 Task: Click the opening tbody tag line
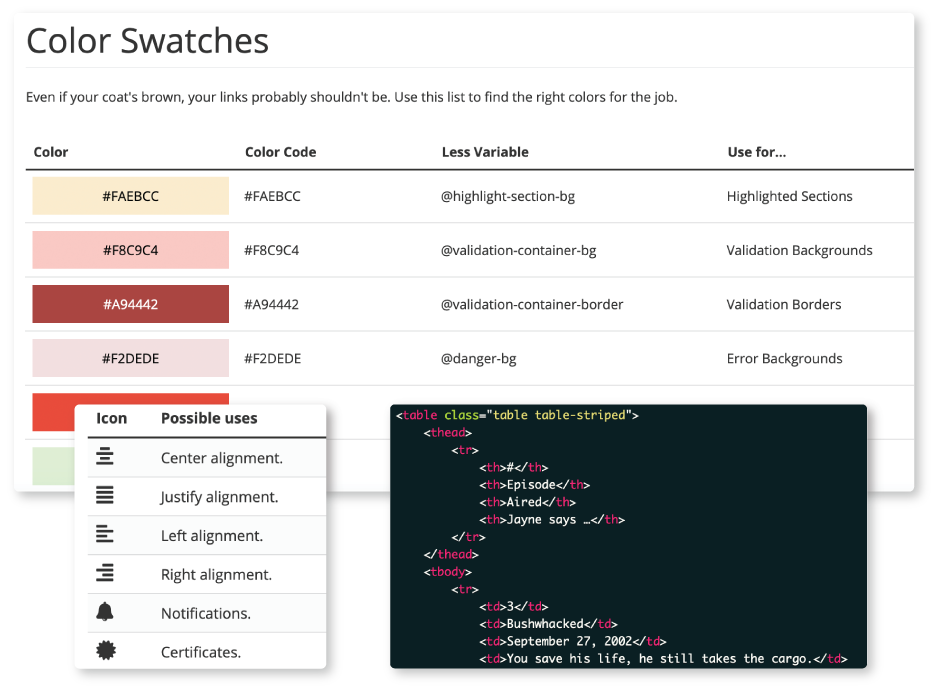point(447,572)
